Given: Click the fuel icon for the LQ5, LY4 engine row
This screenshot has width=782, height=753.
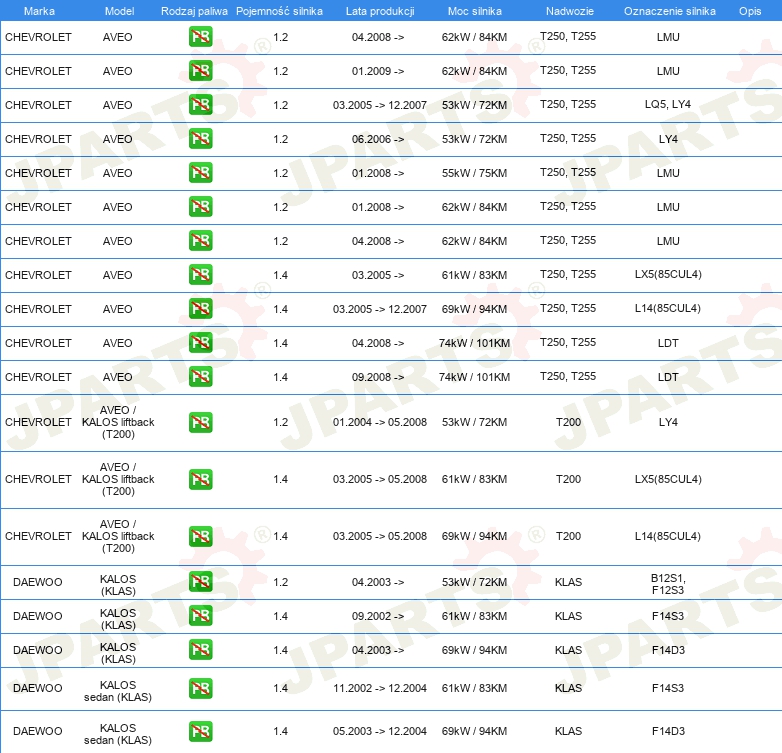Looking at the screenshot, I should [x=200, y=105].
